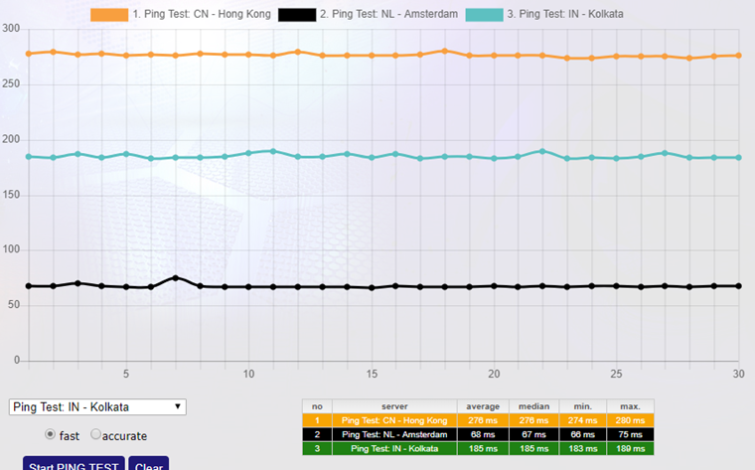
Task: Click the Amsterdam line's peak point at ping 7
Action: coord(175,278)
